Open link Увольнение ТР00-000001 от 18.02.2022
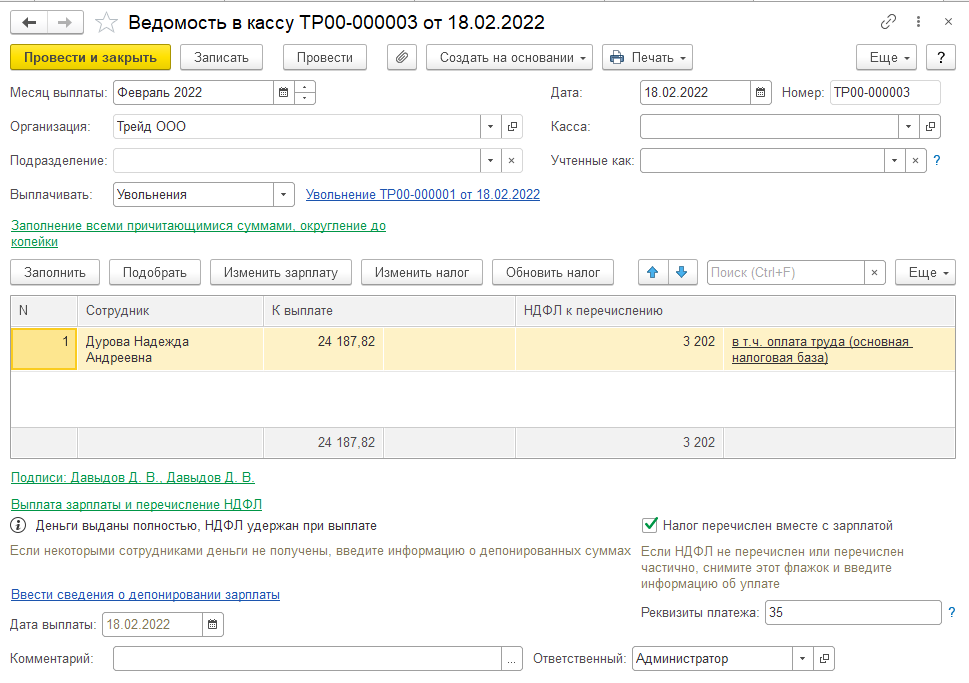This screenshot has width=969, height=683. [x=423, y=195]
